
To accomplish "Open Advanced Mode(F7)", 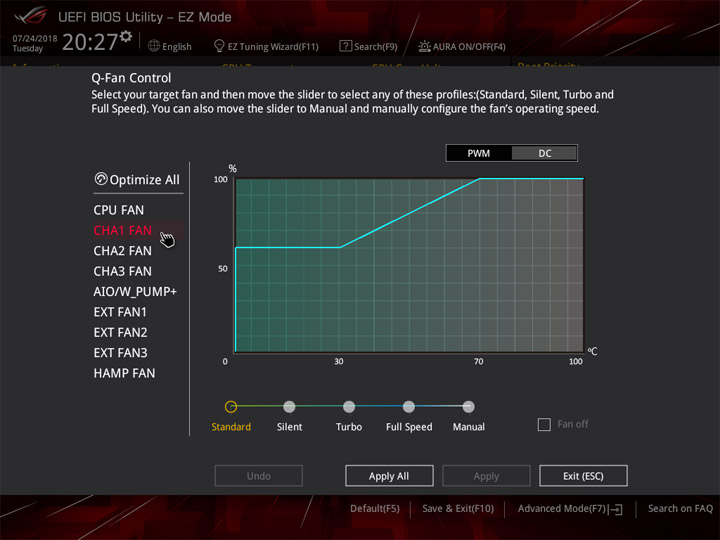I will pos(562,509).
